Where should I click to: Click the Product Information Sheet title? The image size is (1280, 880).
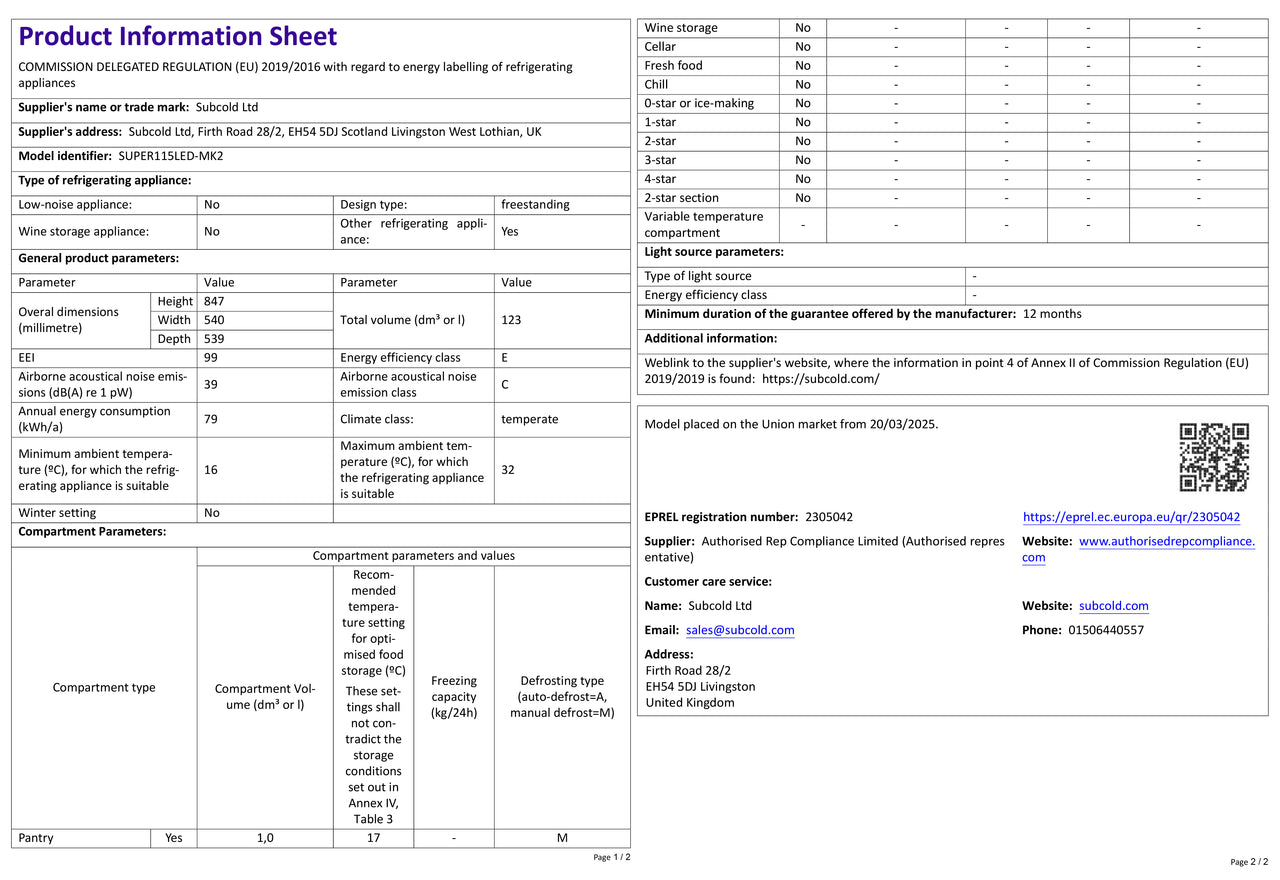coord(178,37)
